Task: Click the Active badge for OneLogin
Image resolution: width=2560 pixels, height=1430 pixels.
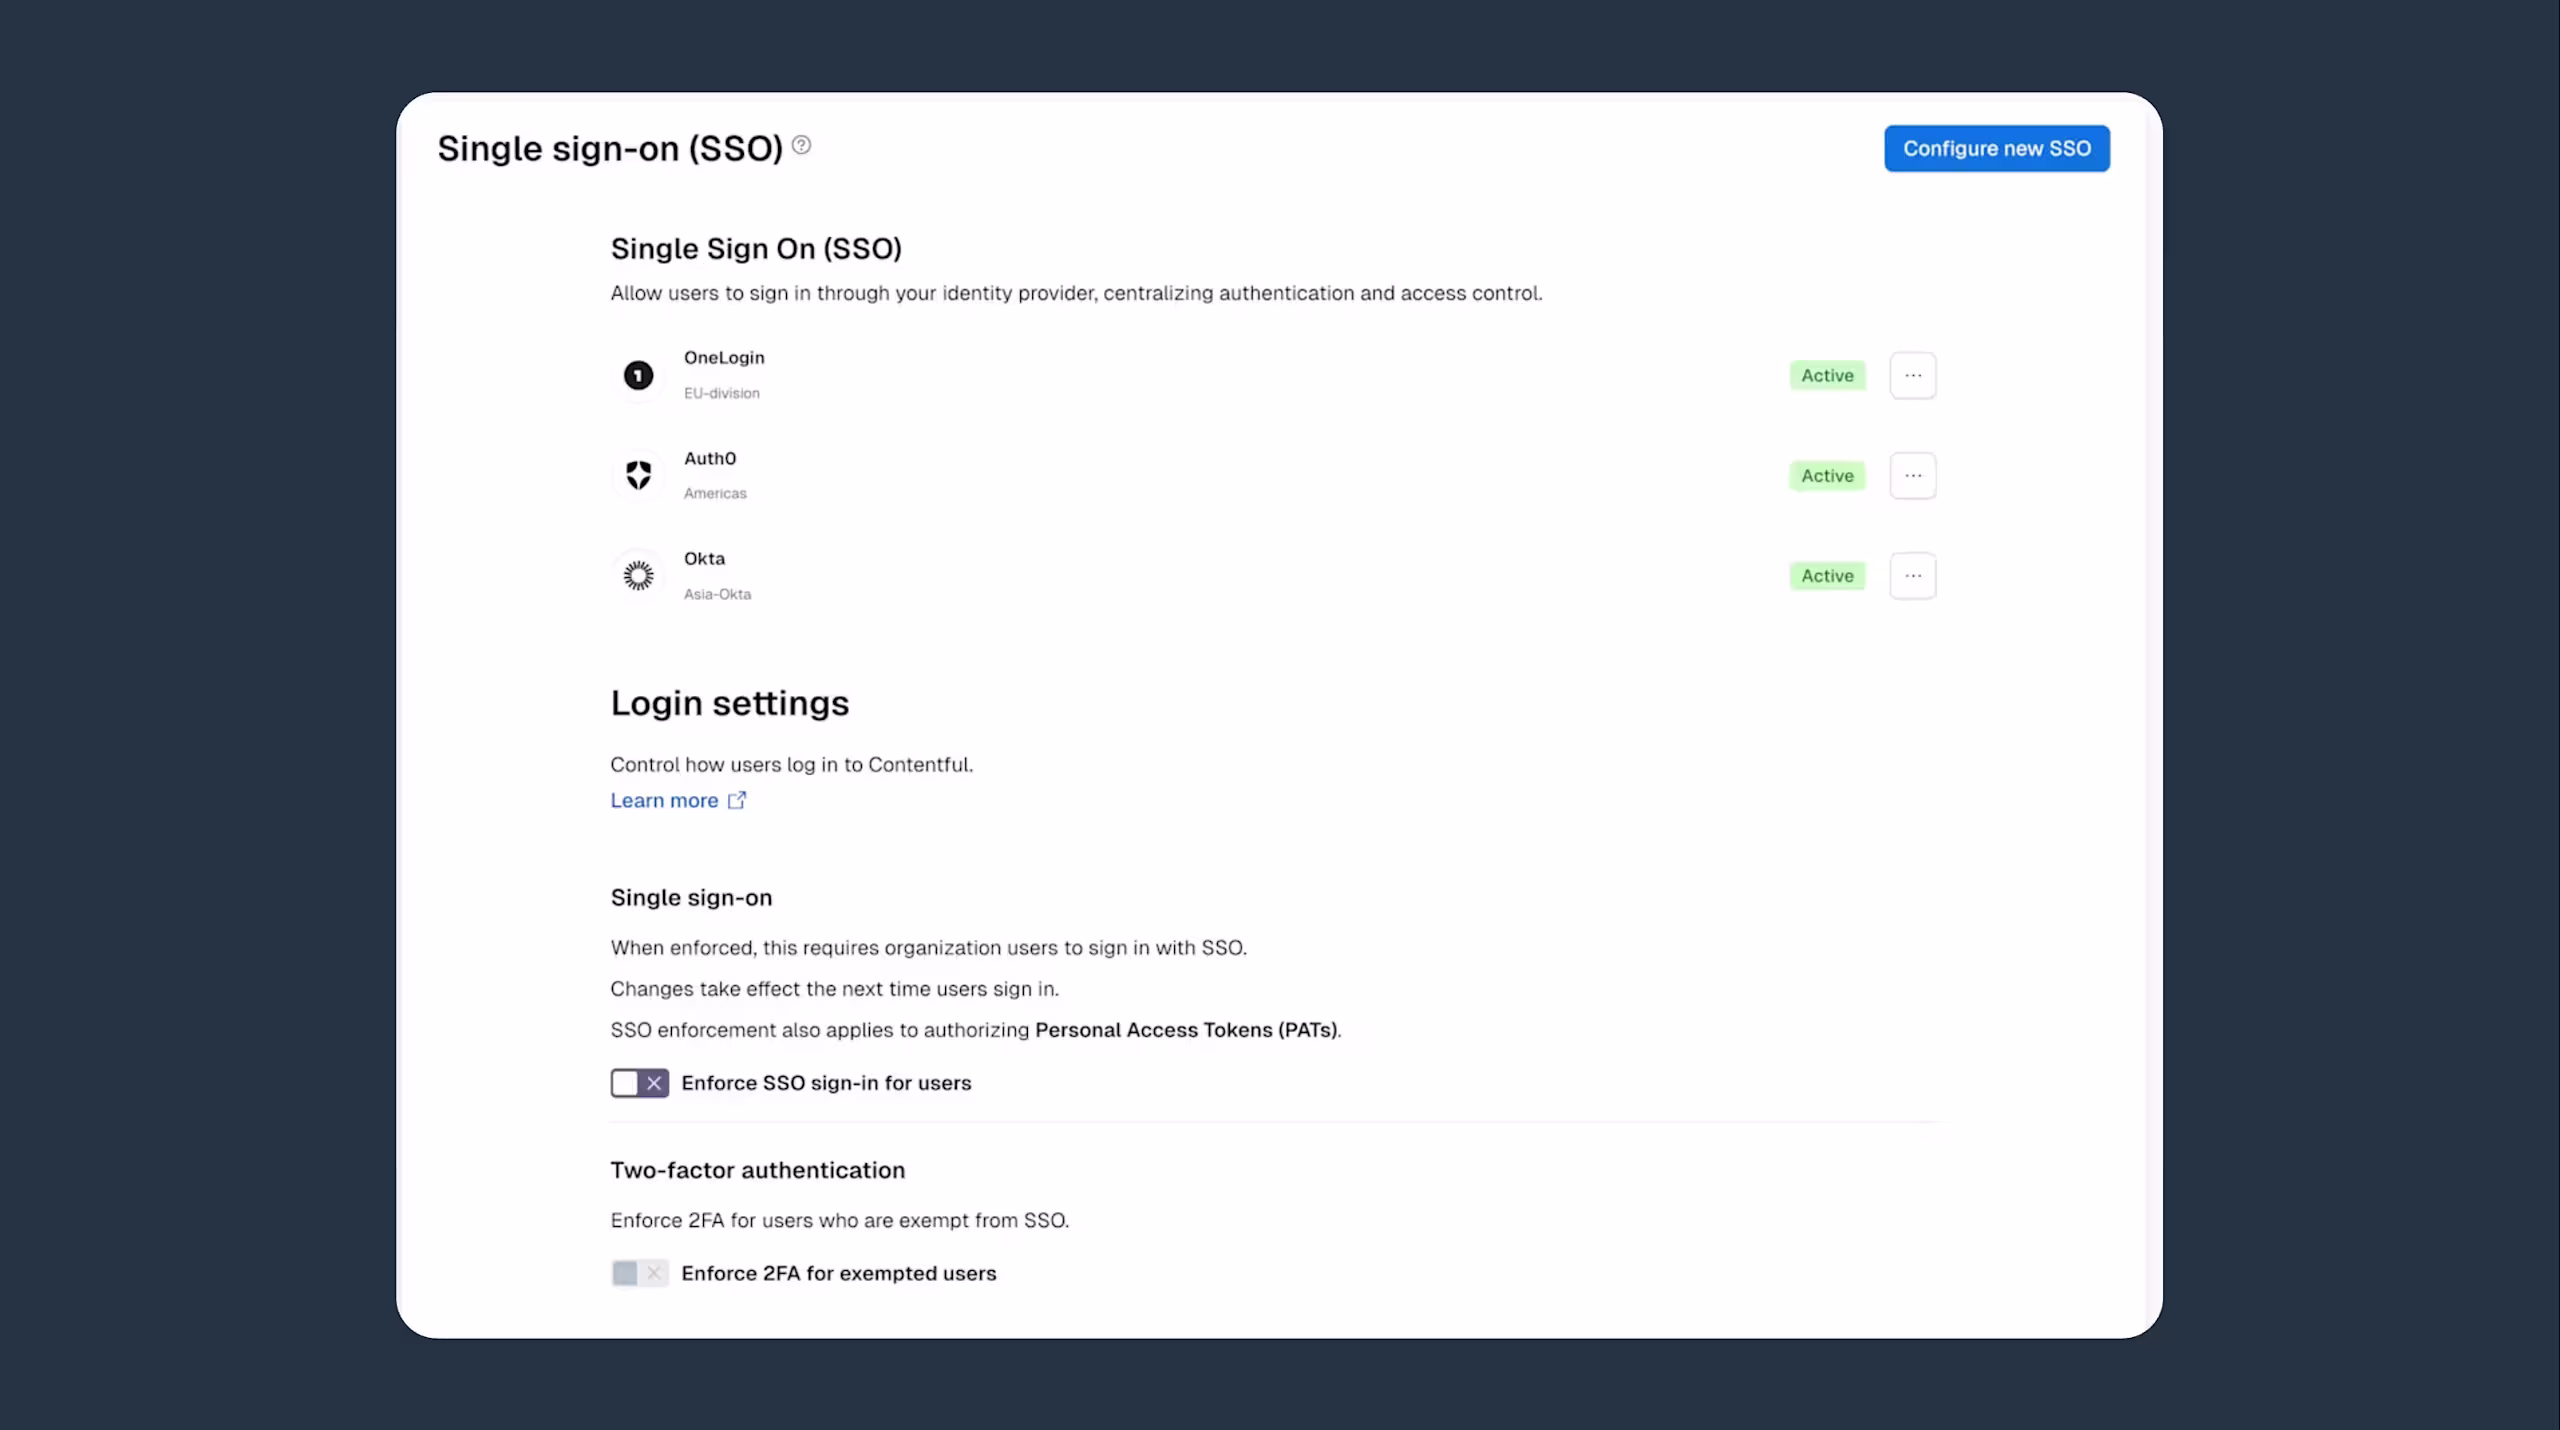Action: [x=1827, y=376]
